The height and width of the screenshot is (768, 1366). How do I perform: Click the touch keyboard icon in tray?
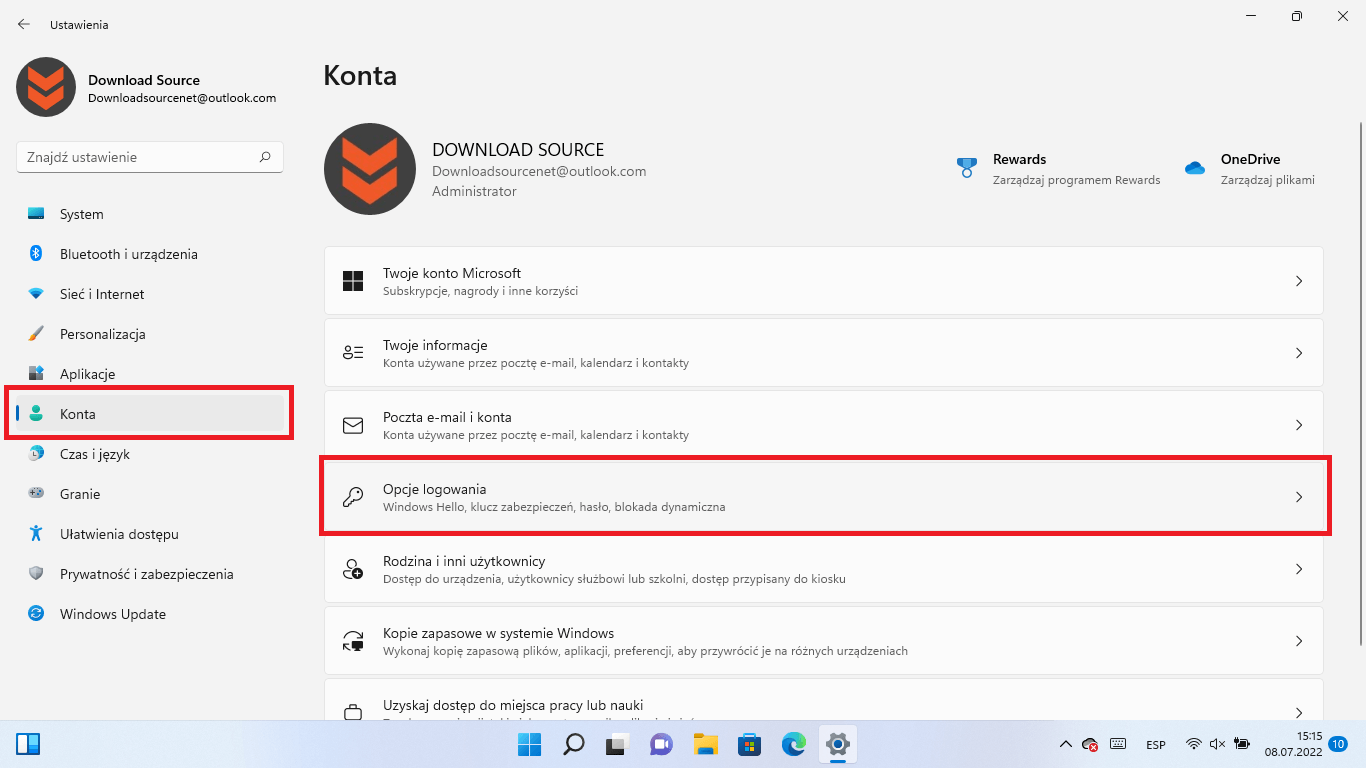coord(1118,744)
